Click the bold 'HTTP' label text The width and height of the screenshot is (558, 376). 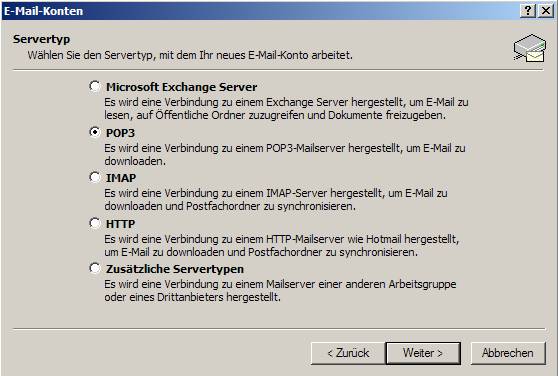[120, 224]
